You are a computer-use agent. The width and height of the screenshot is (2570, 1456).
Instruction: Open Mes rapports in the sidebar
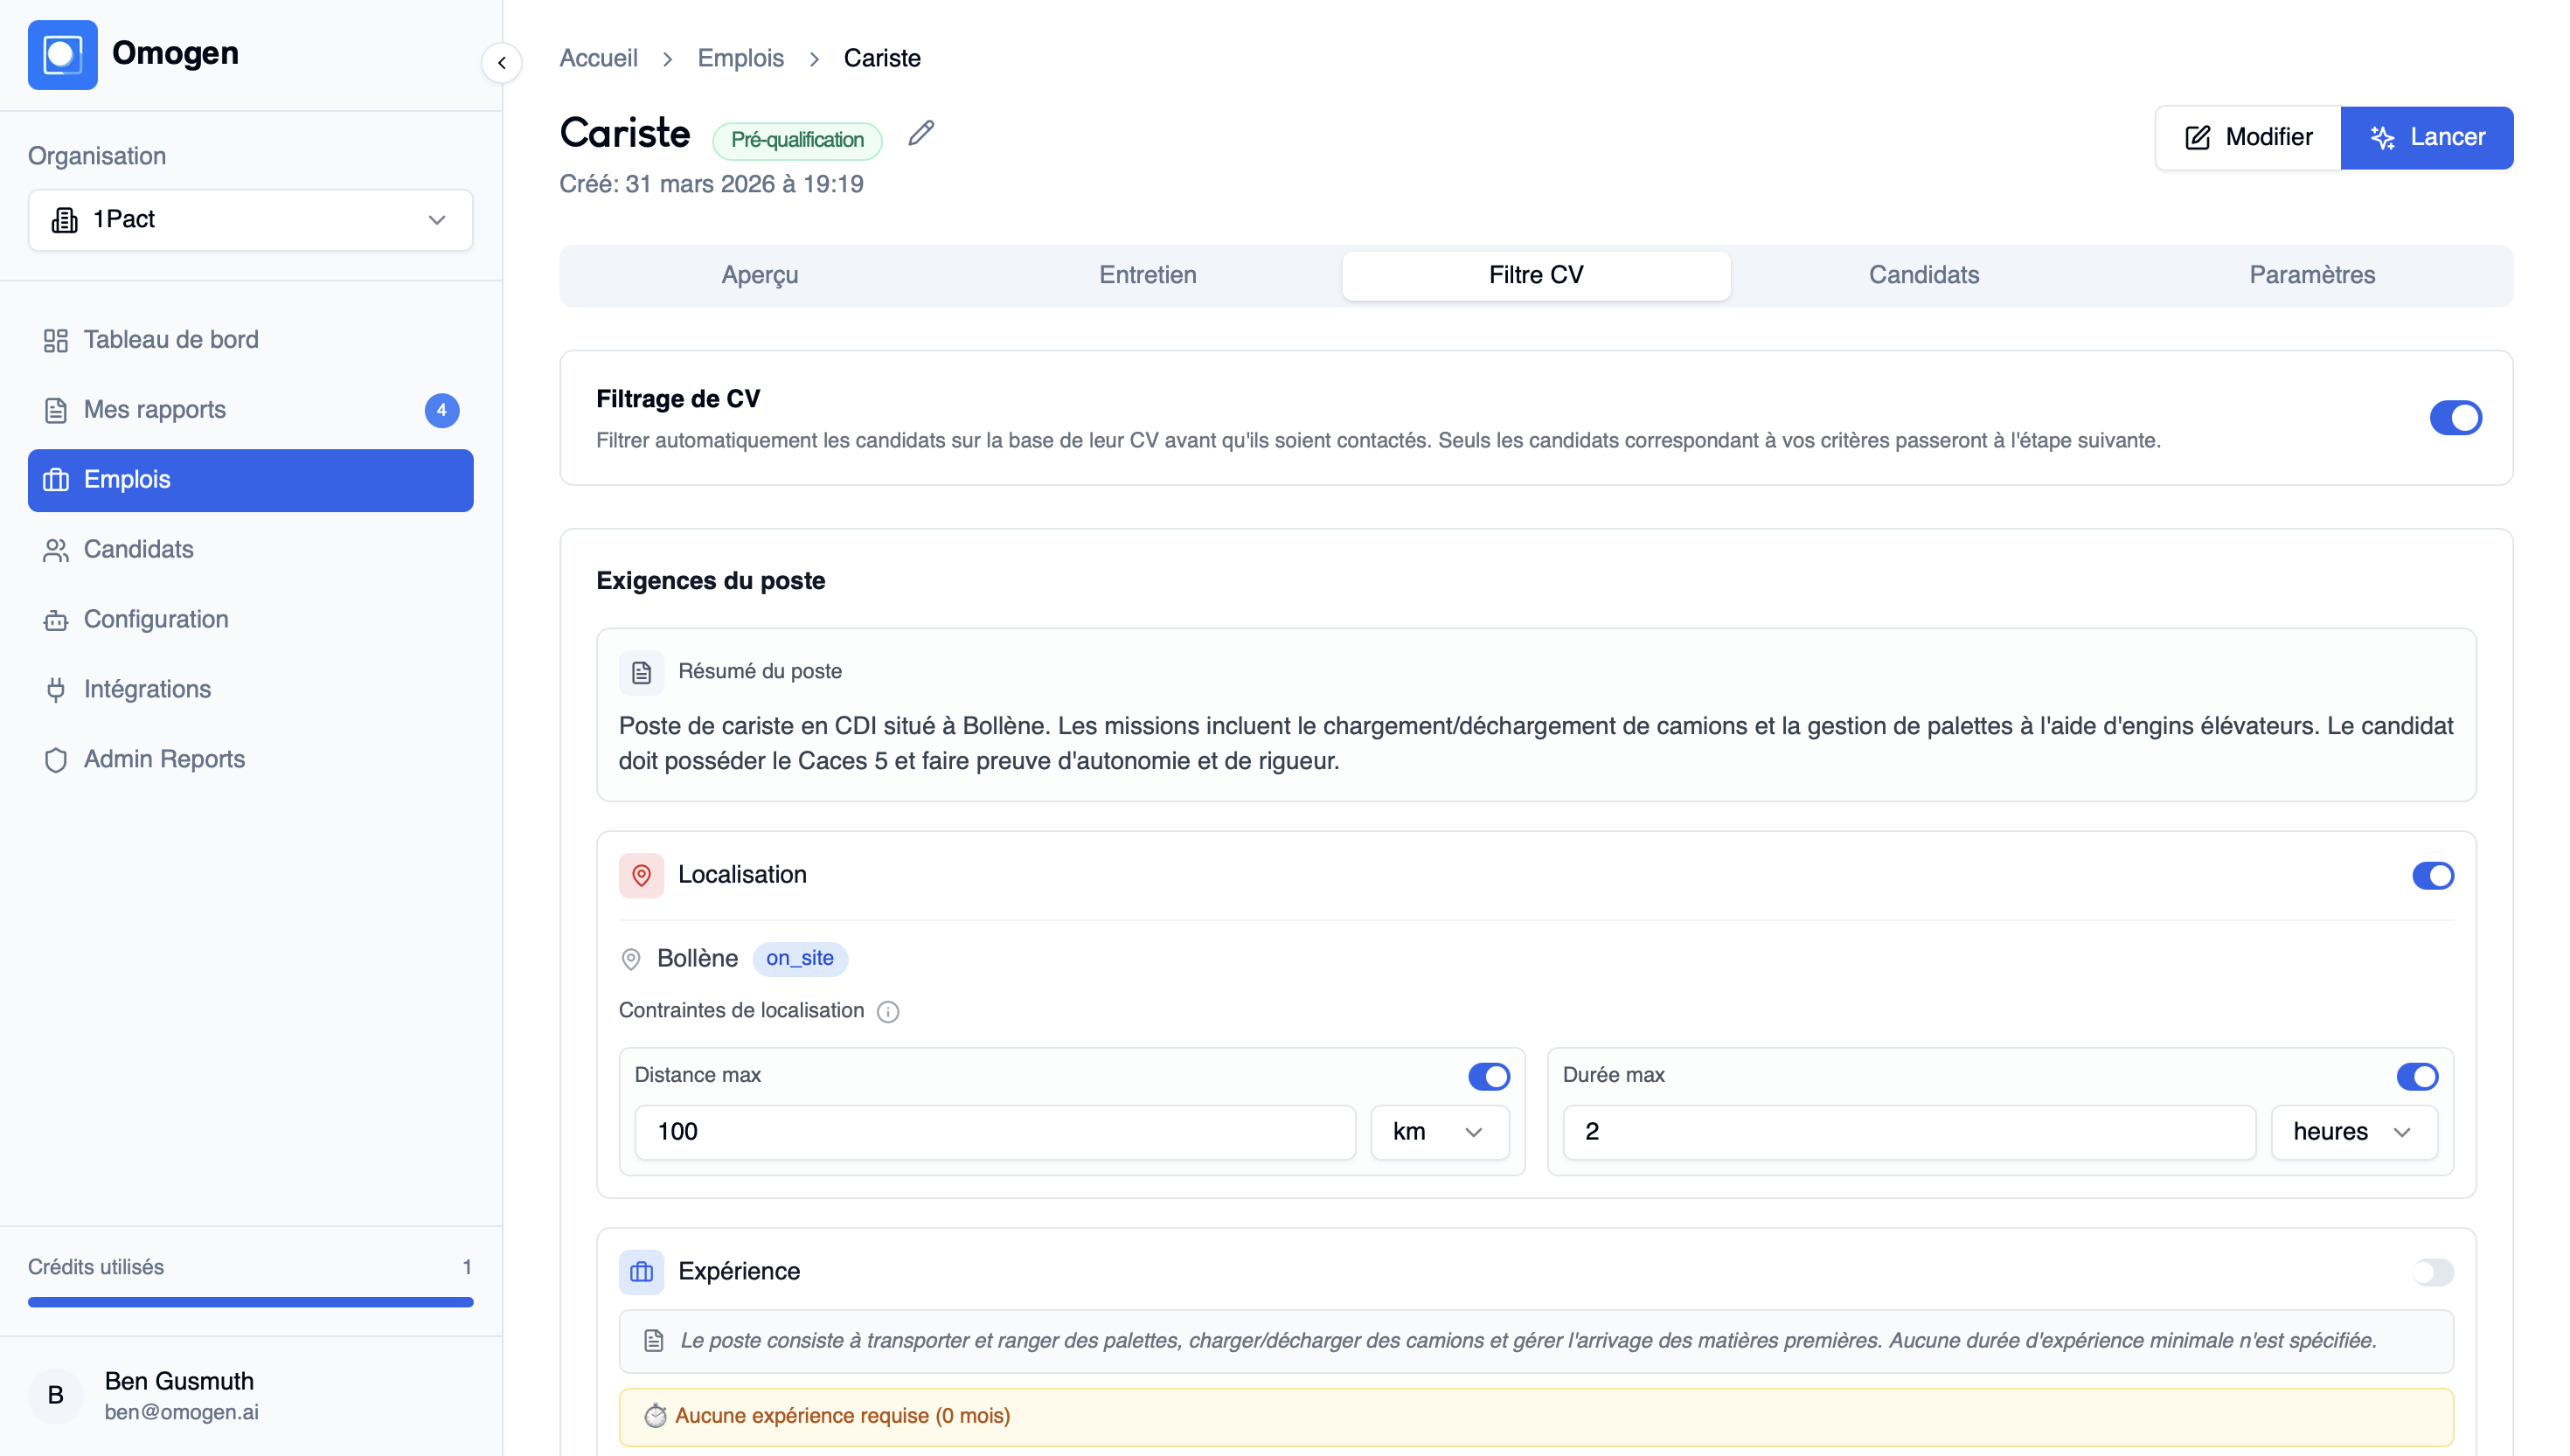point(155,410)
